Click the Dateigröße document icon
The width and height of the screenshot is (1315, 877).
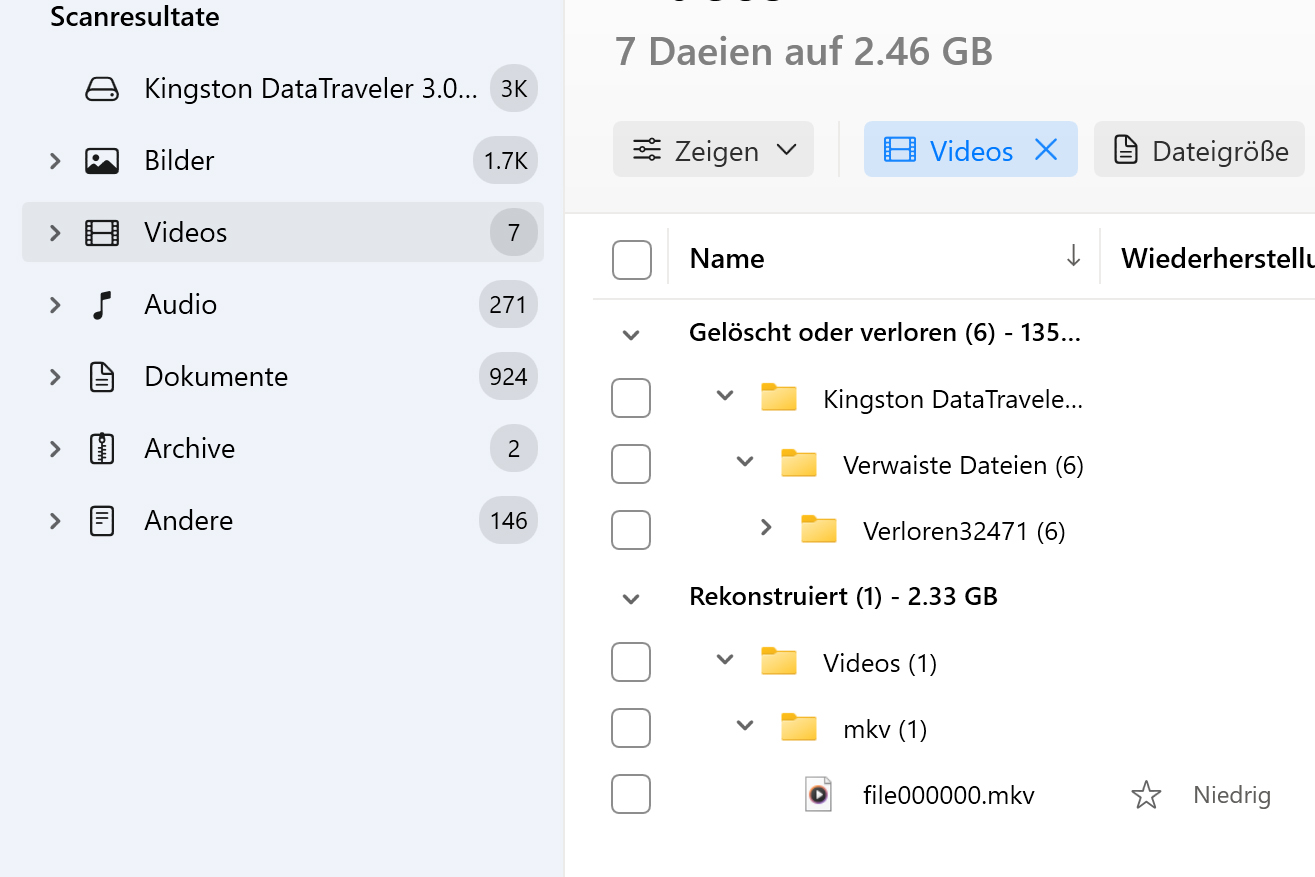[x=1126, y=151]
